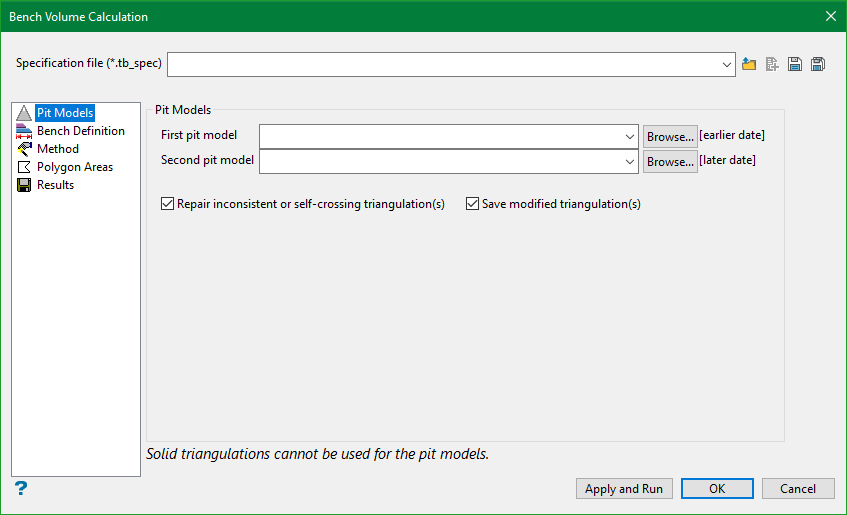Expand the Specification file dropdown

coord(727,65)
